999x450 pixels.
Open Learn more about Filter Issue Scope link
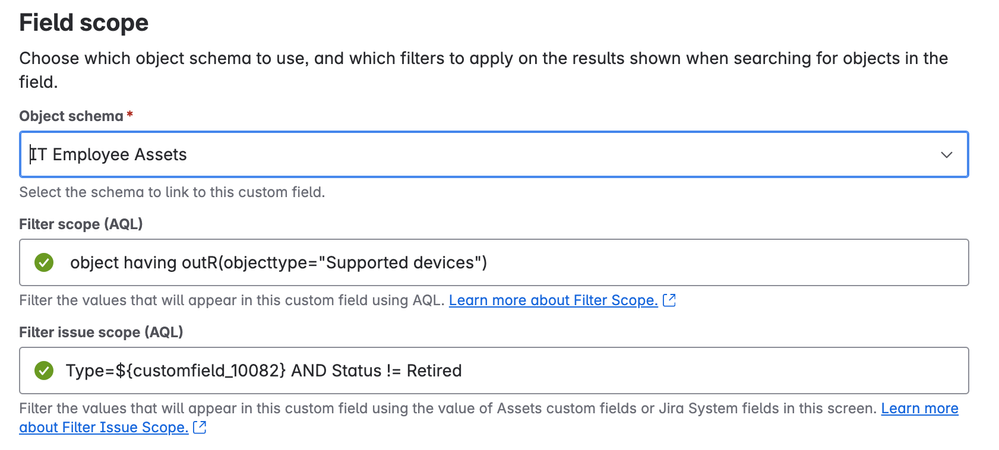tap(919, 408)
